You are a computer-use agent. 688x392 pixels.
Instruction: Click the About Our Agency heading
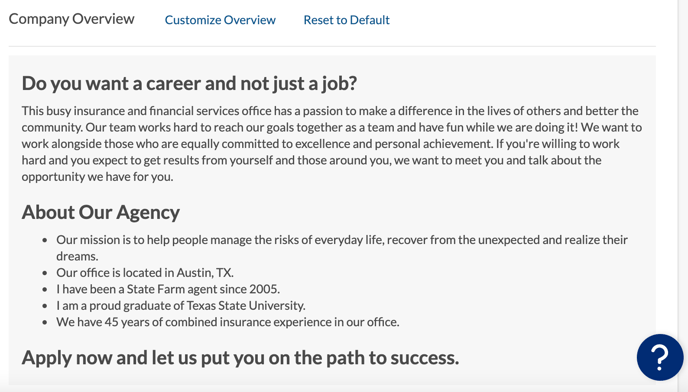pos(101,212)
